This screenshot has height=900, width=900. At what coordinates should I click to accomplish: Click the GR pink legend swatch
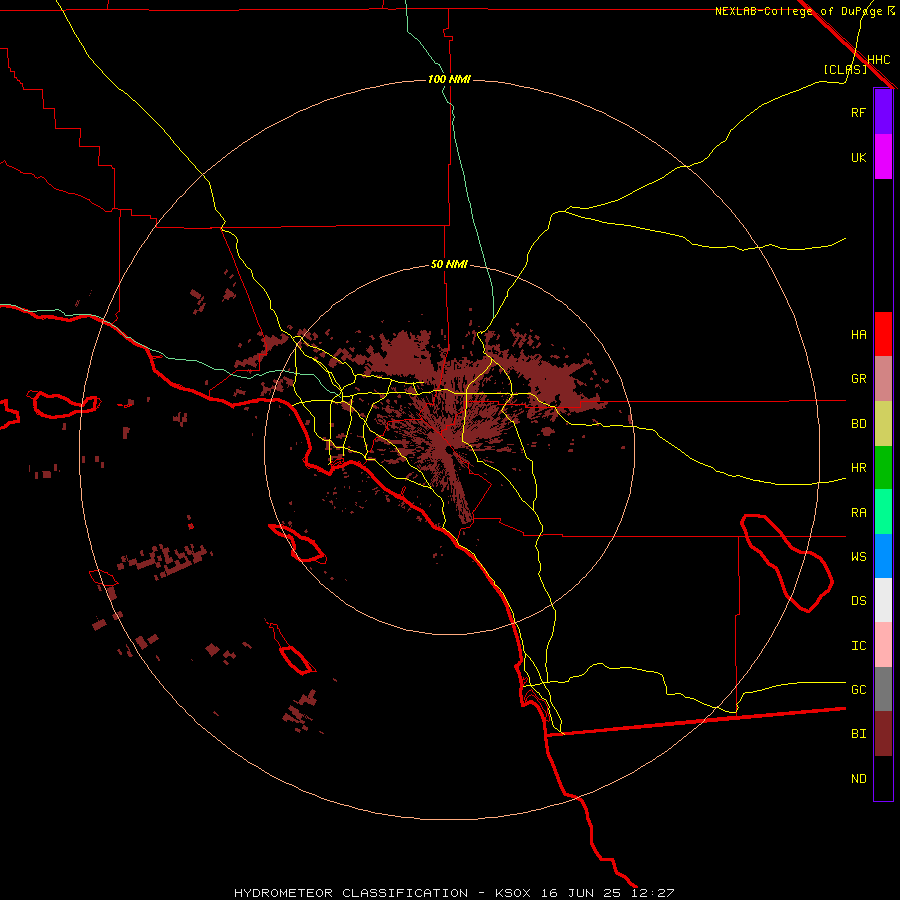pos(883,379)
